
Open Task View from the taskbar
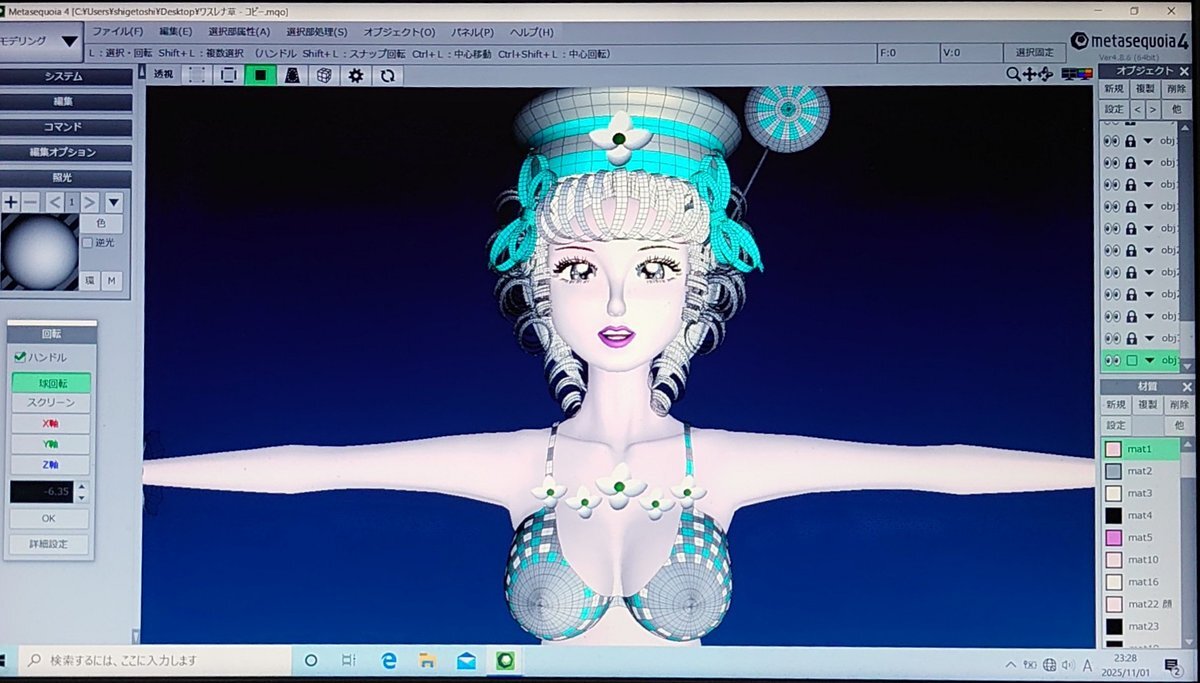(x=349, y=660)
